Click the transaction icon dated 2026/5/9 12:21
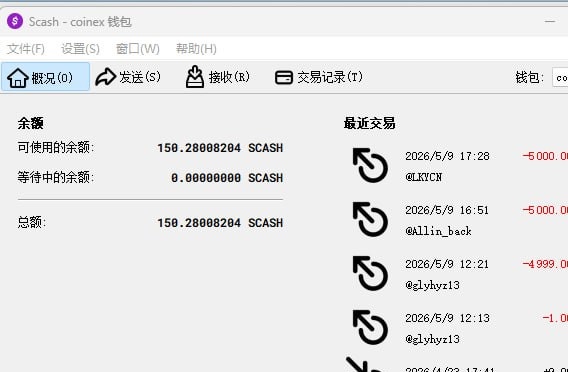 point(370,273)
